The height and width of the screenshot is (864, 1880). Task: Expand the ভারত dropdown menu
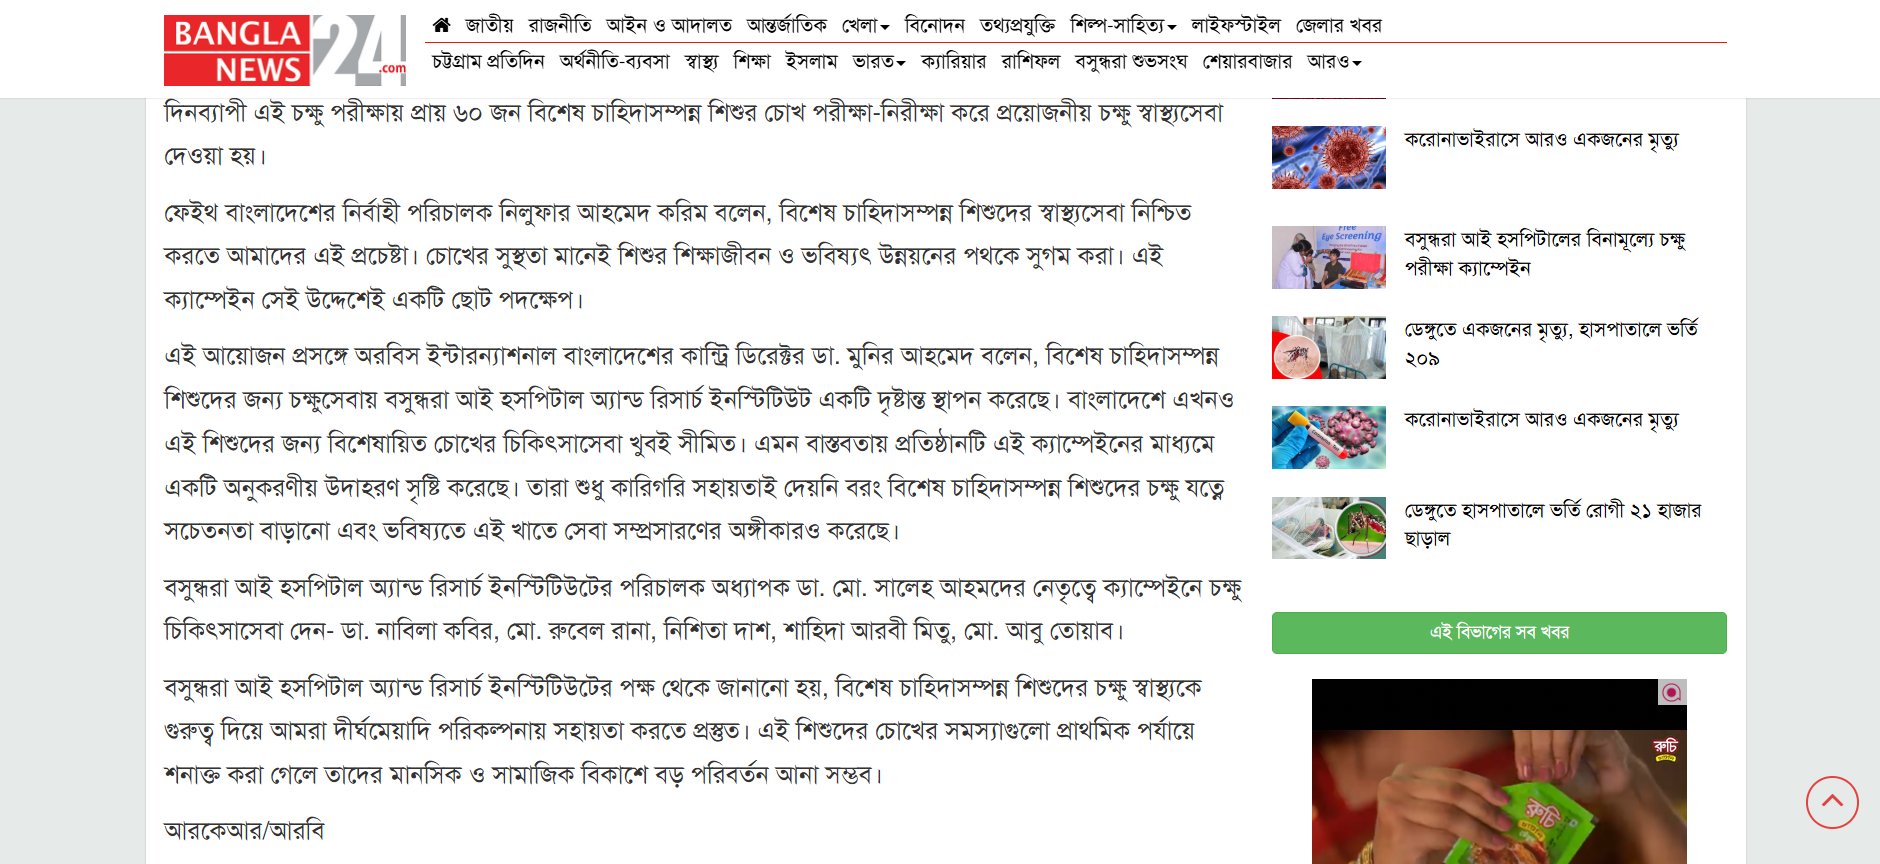pyautogui.click(x=879, y=61)
